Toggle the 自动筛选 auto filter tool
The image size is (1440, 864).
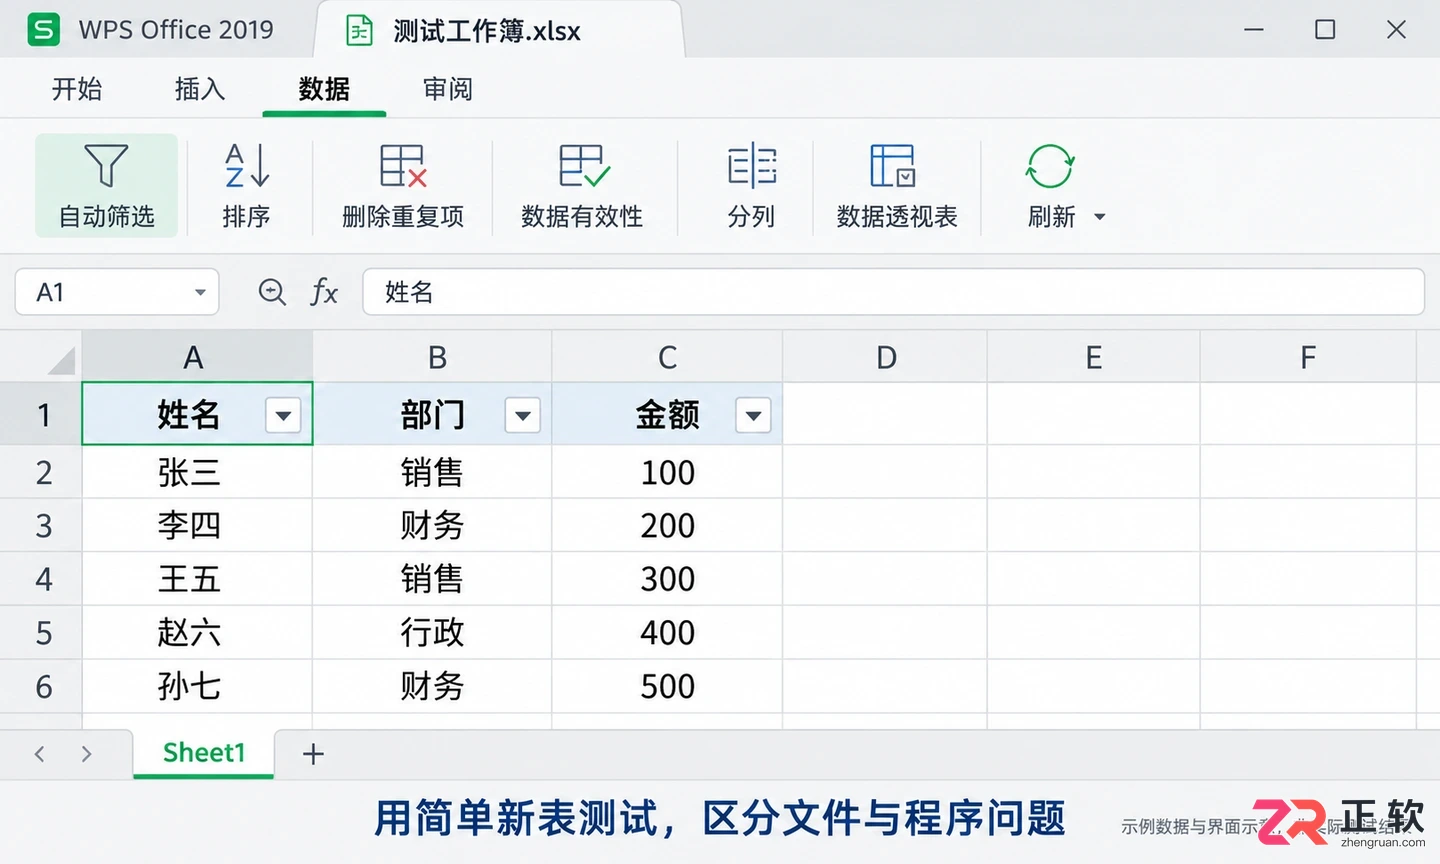pyautogui.click(x=106, y=186)
